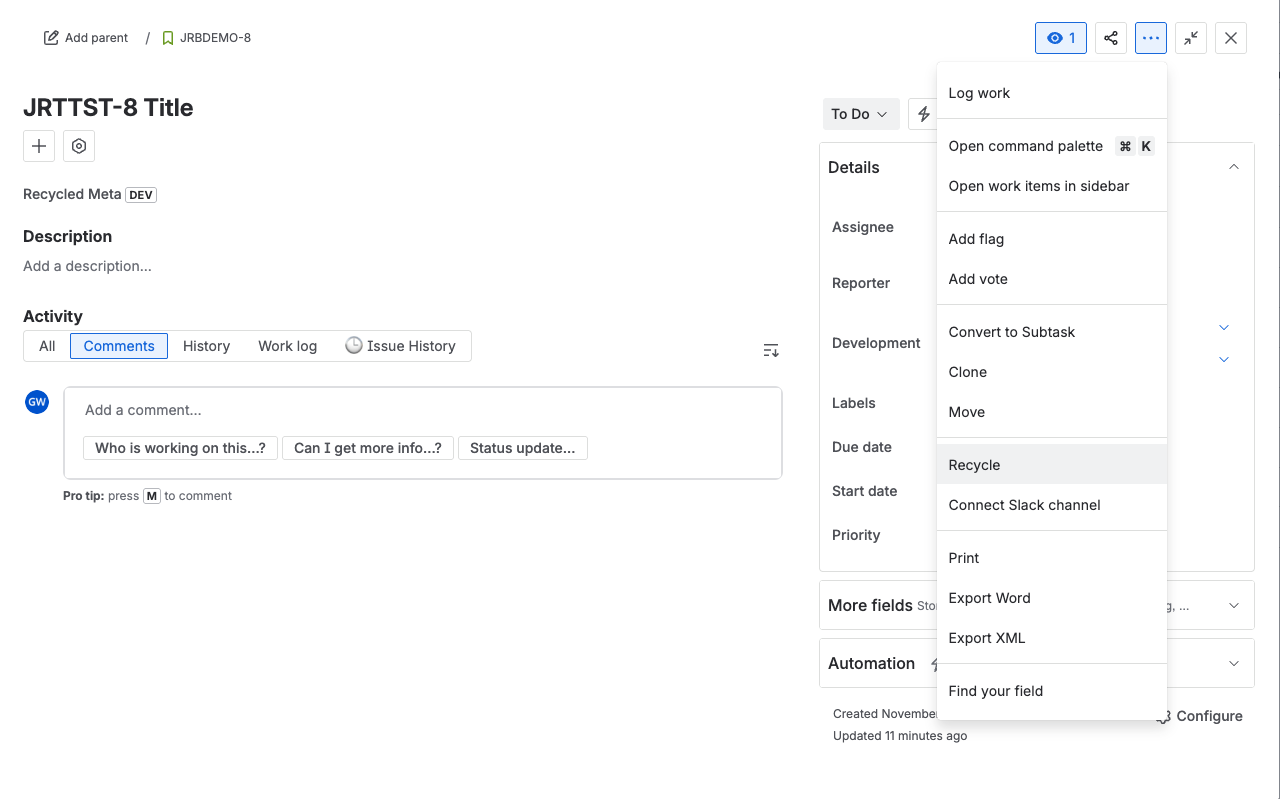Select Recycle from the actions menu
Image resolution: width=1280 pixels, height=799 pixels.
(975, 465)
